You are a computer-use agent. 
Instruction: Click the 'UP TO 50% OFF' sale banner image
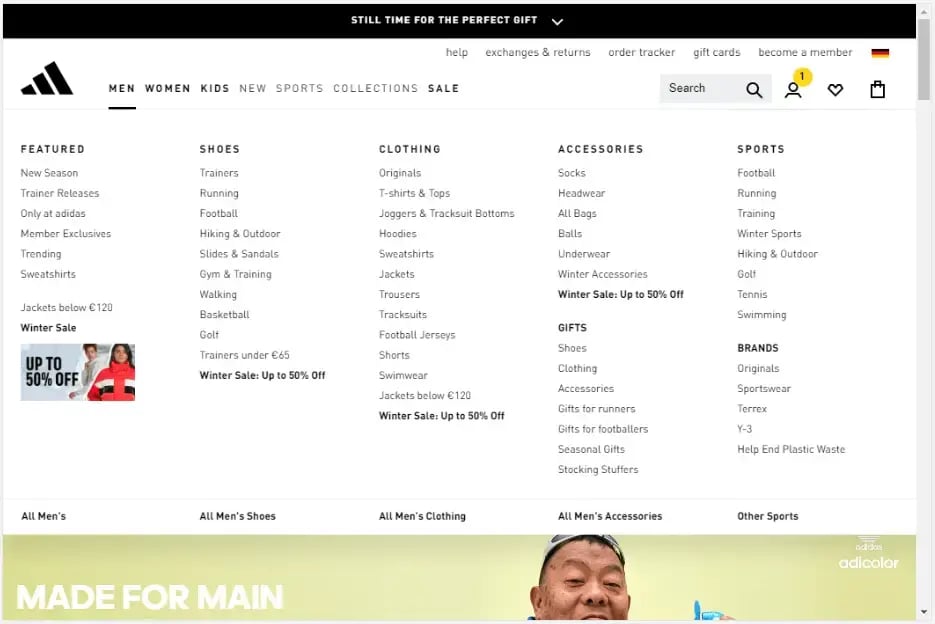[77, 372]
